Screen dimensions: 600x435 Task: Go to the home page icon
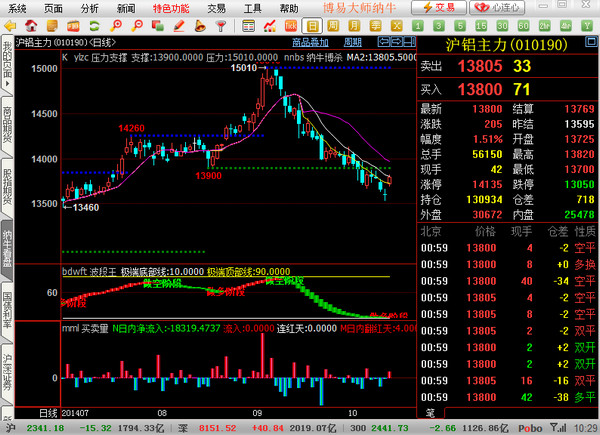(x=31, y=26)
